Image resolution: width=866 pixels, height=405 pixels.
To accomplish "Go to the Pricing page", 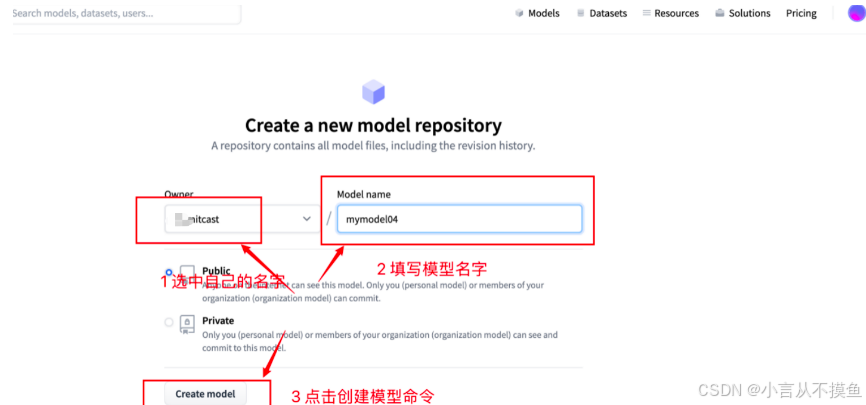I will 801,13.
